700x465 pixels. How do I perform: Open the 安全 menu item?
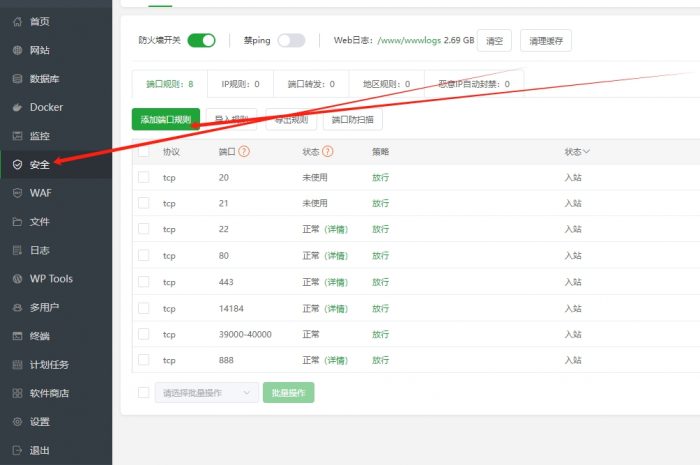click(56, 165)
